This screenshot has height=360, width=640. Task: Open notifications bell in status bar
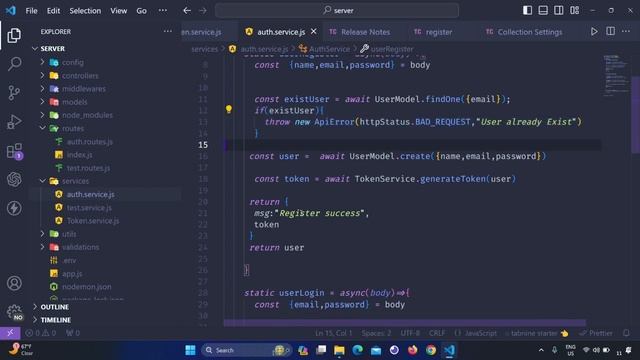[x=626, y=333]
